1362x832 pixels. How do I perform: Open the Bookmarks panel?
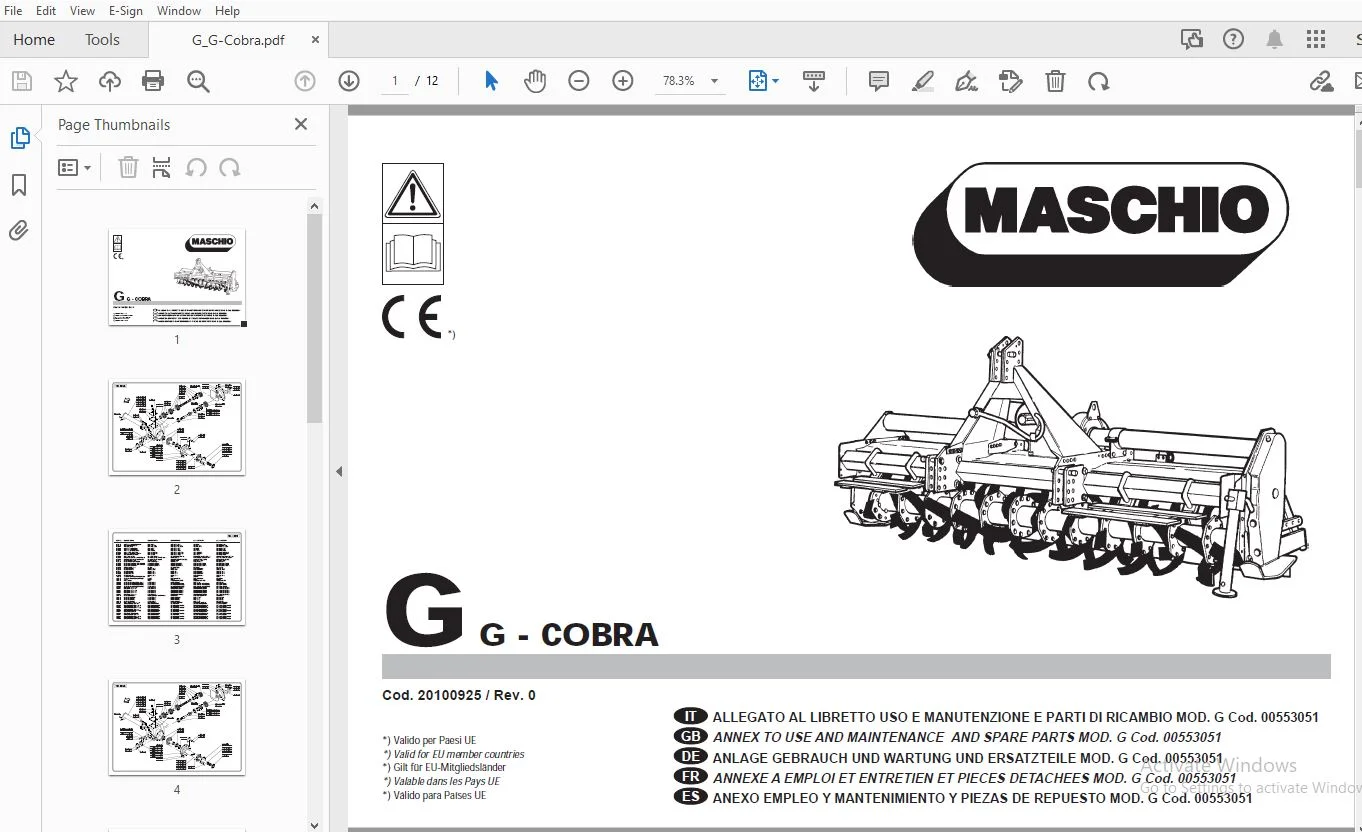(x=19, y=185)
